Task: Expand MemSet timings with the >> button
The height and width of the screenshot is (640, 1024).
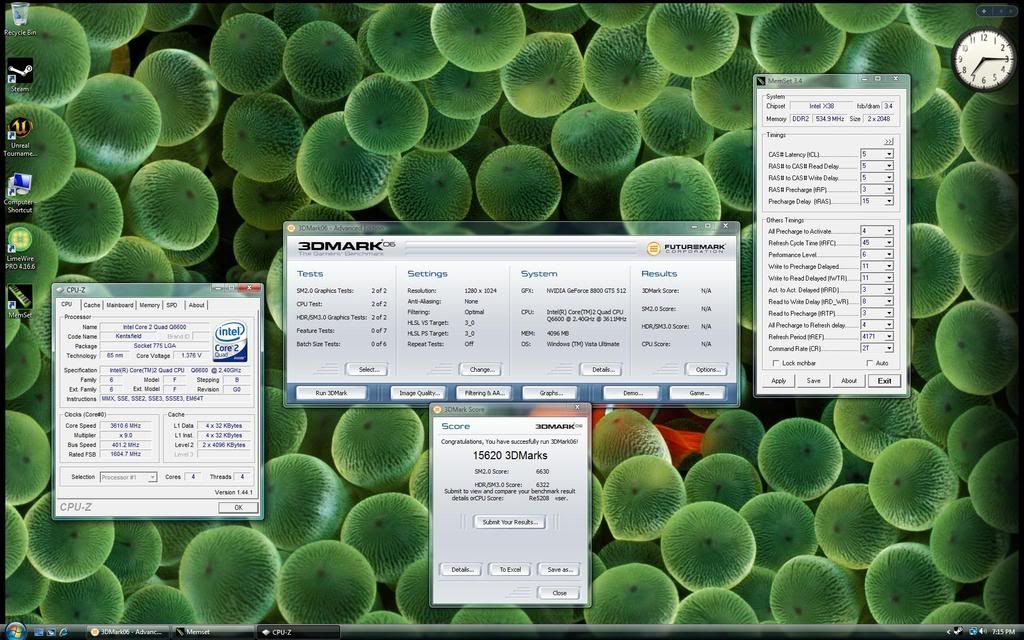Action: click(x=888, y=141)
